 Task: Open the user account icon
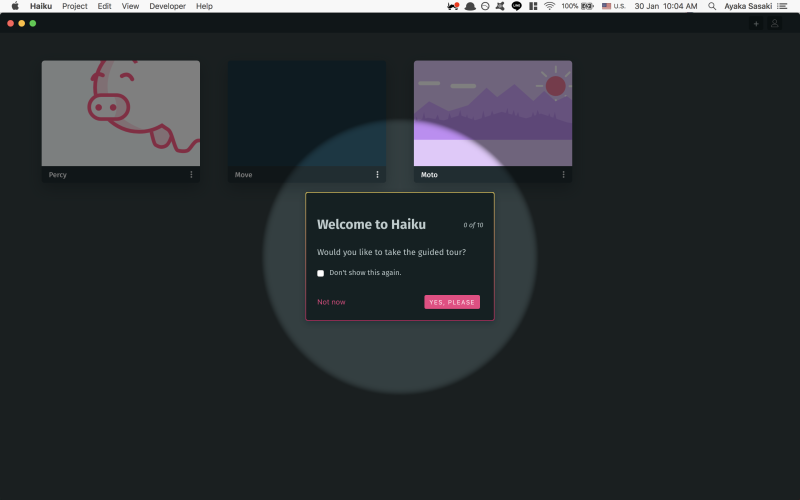tap(774, 23)
